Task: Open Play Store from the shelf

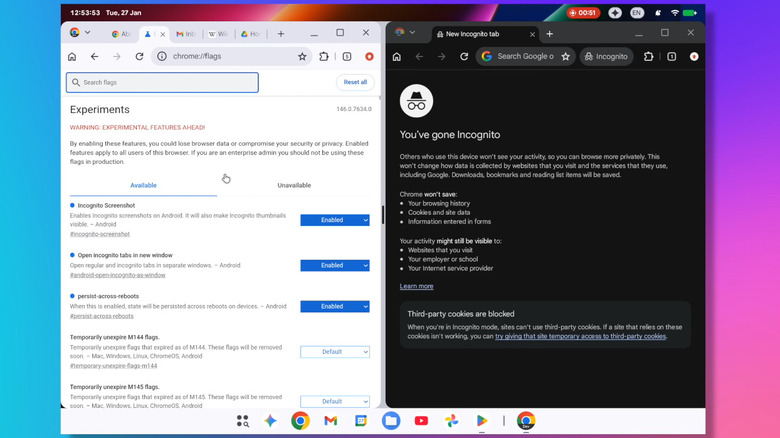Action: 482,421
